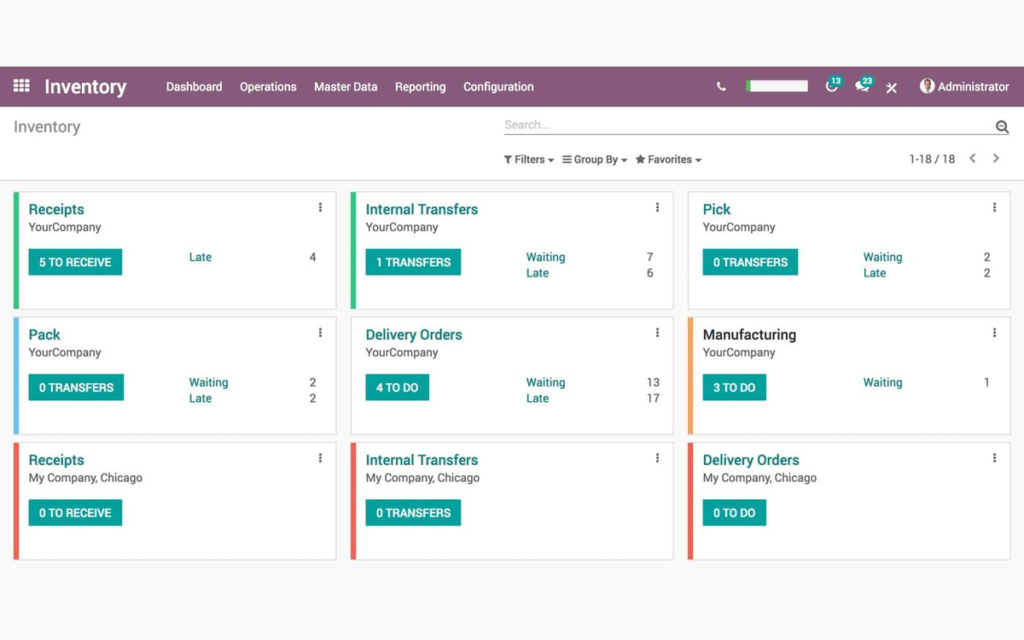Expand the Filters dropdown

[528, 159]
